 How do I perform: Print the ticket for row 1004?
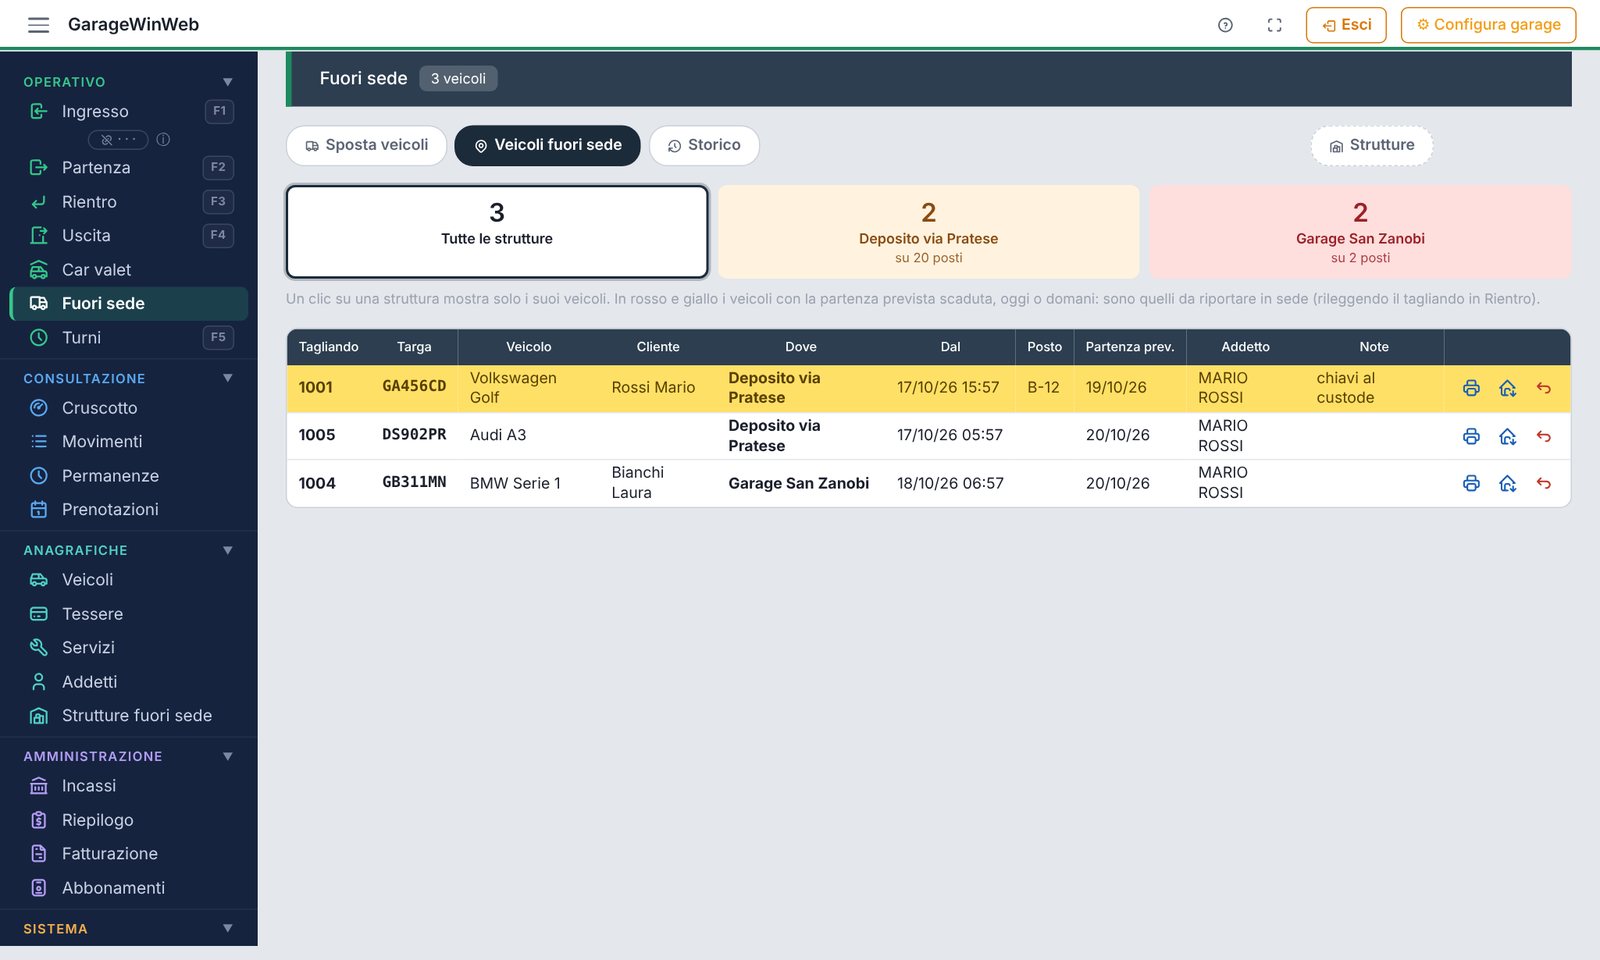pyautogui.click(x=1471, y=483)
